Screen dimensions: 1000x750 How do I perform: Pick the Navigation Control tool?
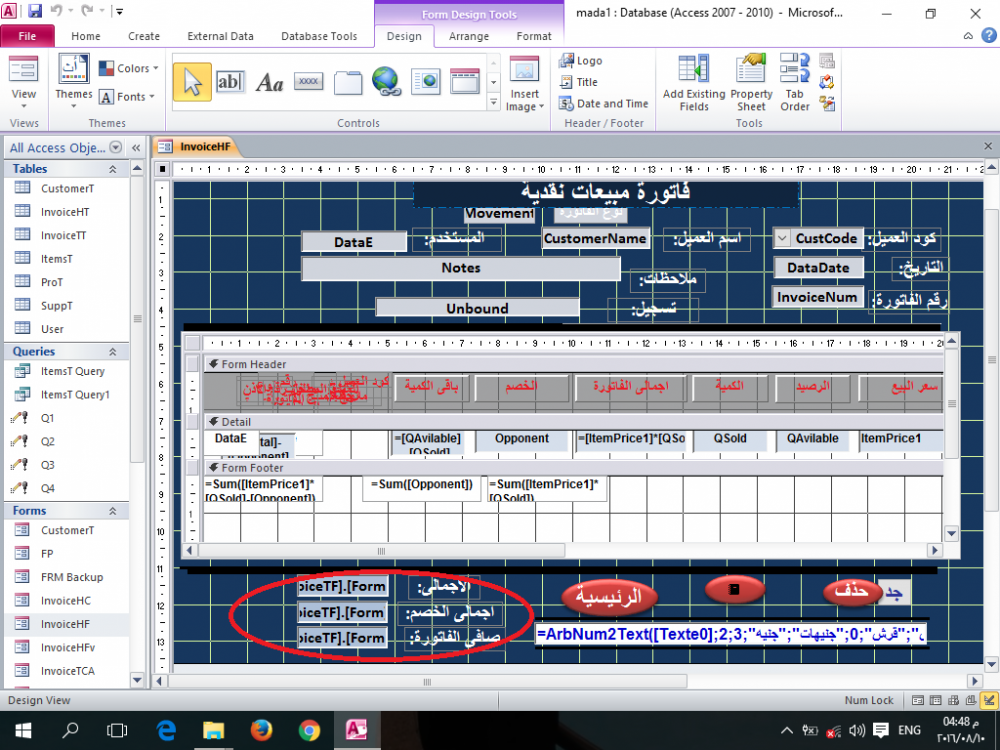pyautogui.click(x=464, y=82)
